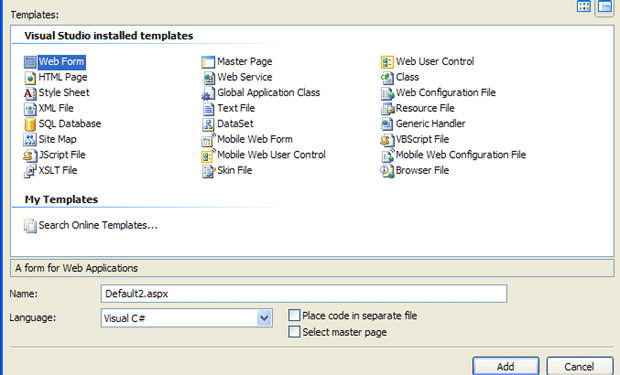Enable Place code in separate file
The image size is (620, 375).
click(x=294, y=315)
